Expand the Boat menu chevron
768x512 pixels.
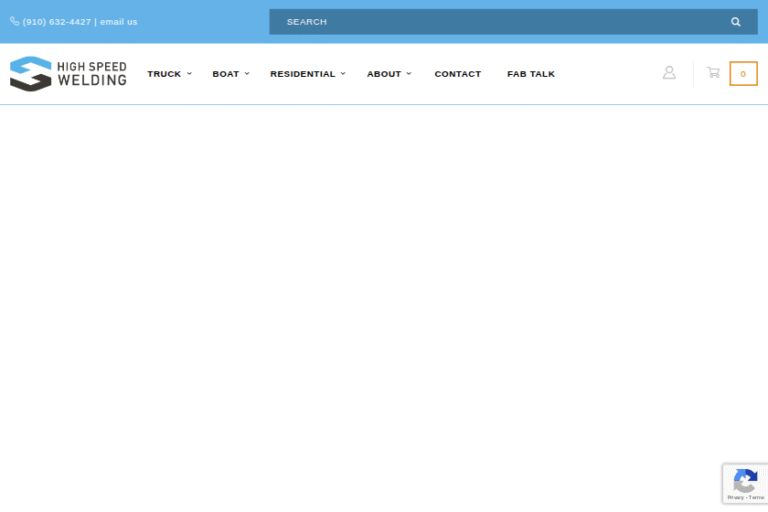247,73
